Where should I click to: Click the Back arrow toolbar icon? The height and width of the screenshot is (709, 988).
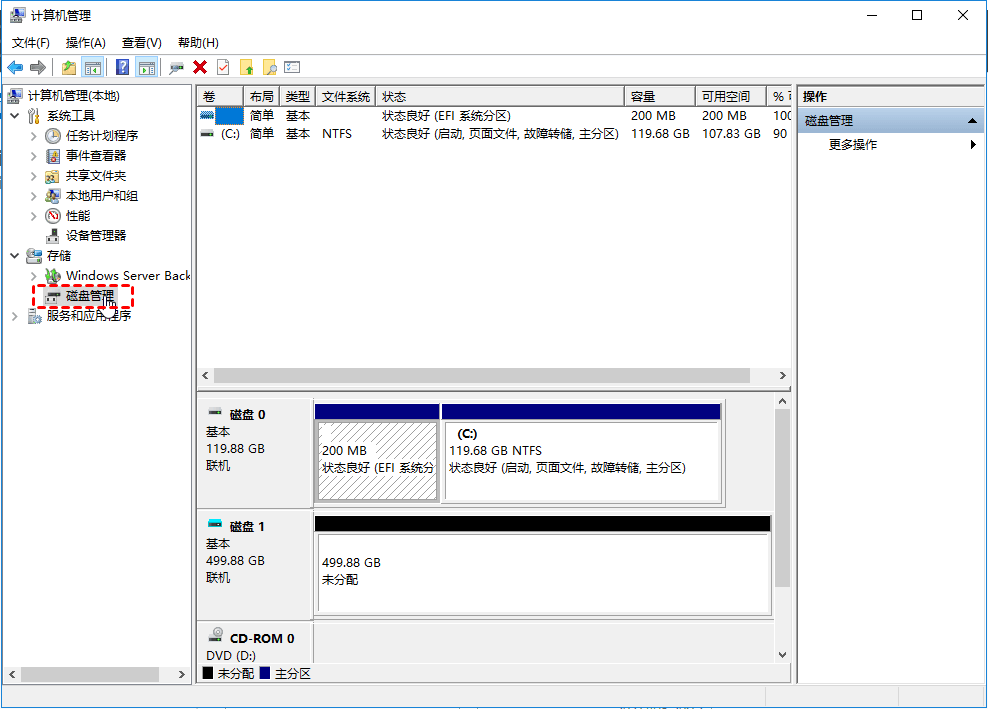pyautogui.click(x=15, y=67)
